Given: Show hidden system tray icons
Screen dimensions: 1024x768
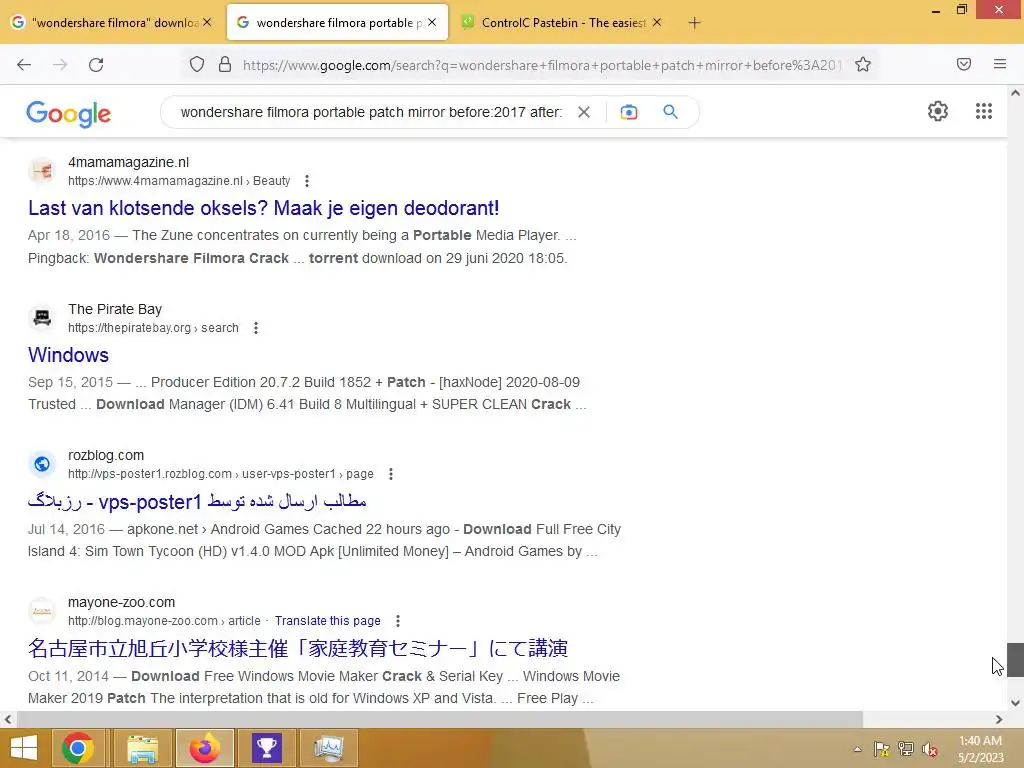Looking at the screenshot, I should pyautogui.click(x=857, y=749).
